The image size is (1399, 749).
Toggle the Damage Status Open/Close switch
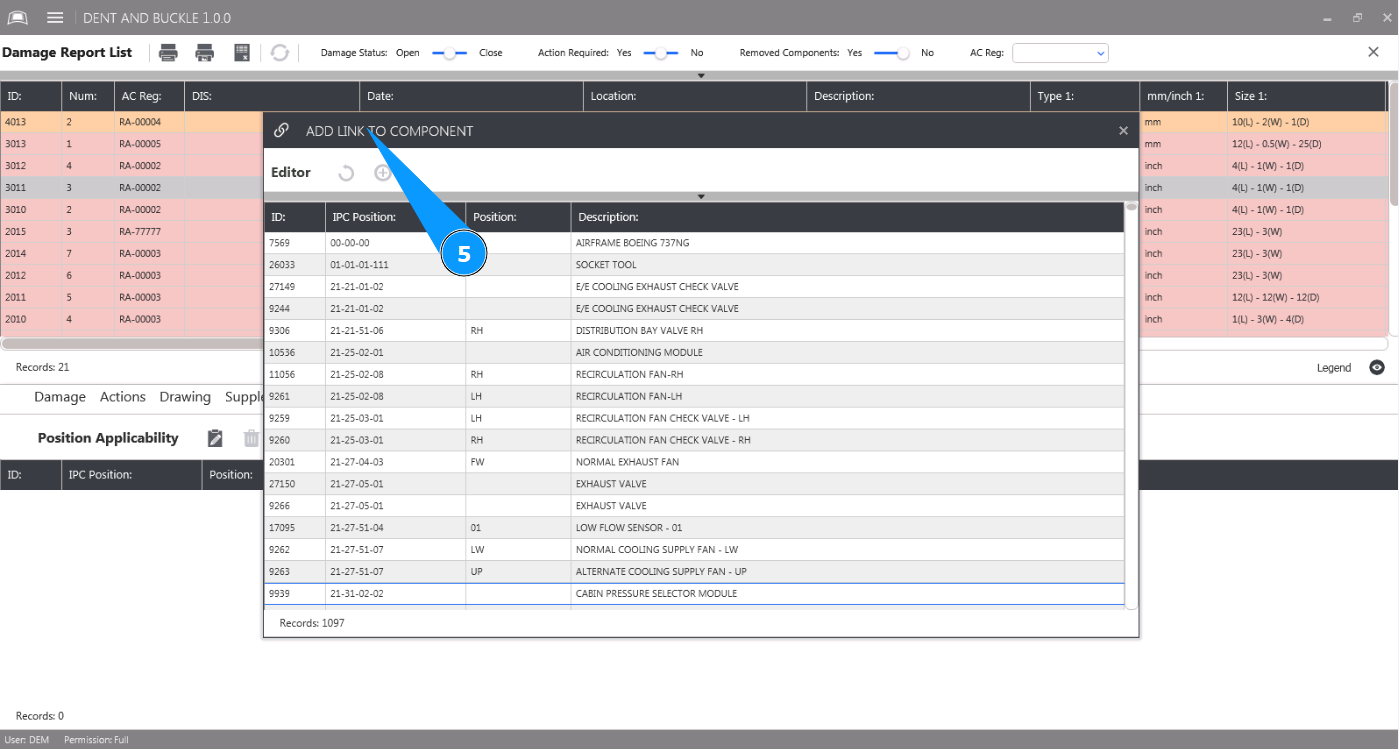click(x=450, y=53)
